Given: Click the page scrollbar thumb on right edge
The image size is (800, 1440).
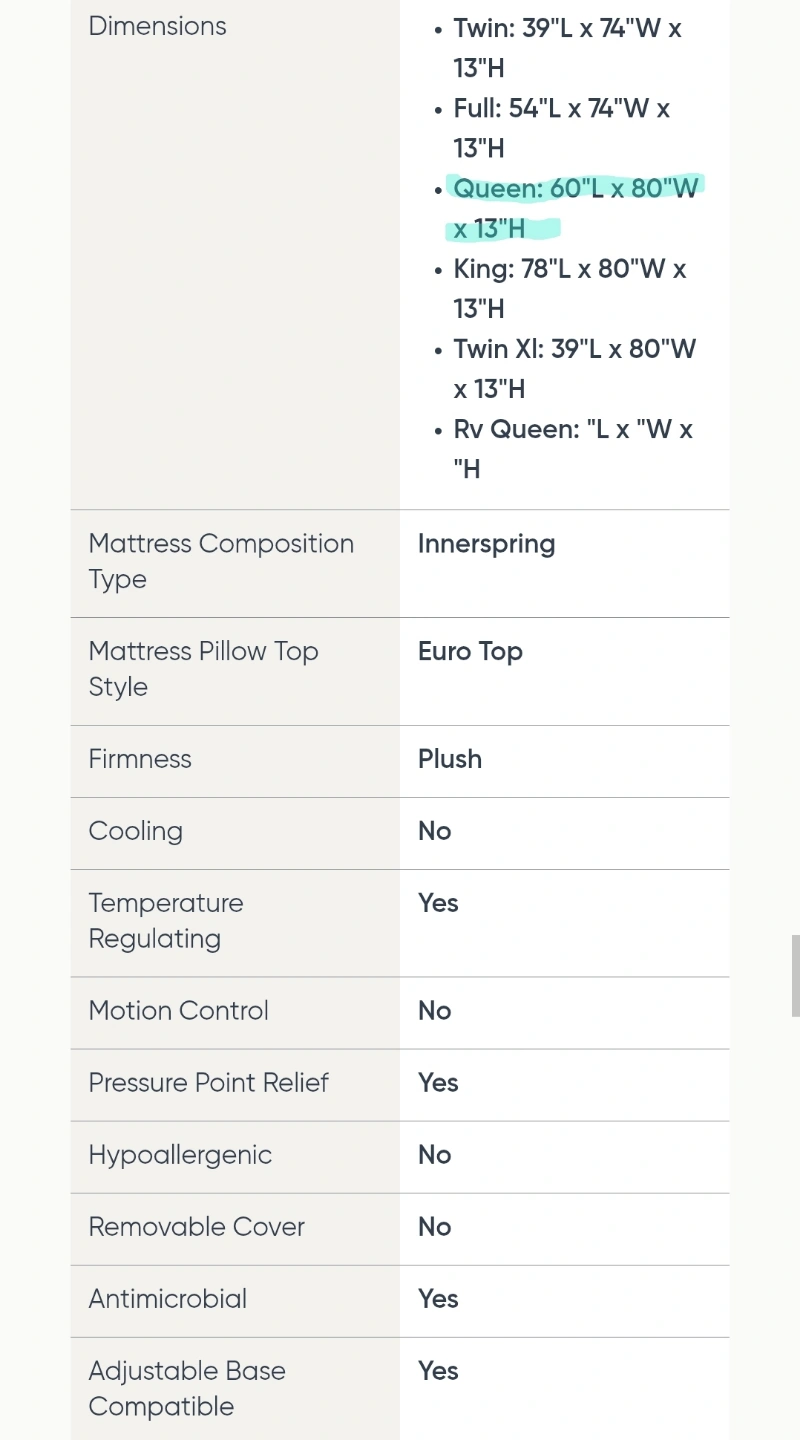Looking at the screenshot, I should (795, 975).
